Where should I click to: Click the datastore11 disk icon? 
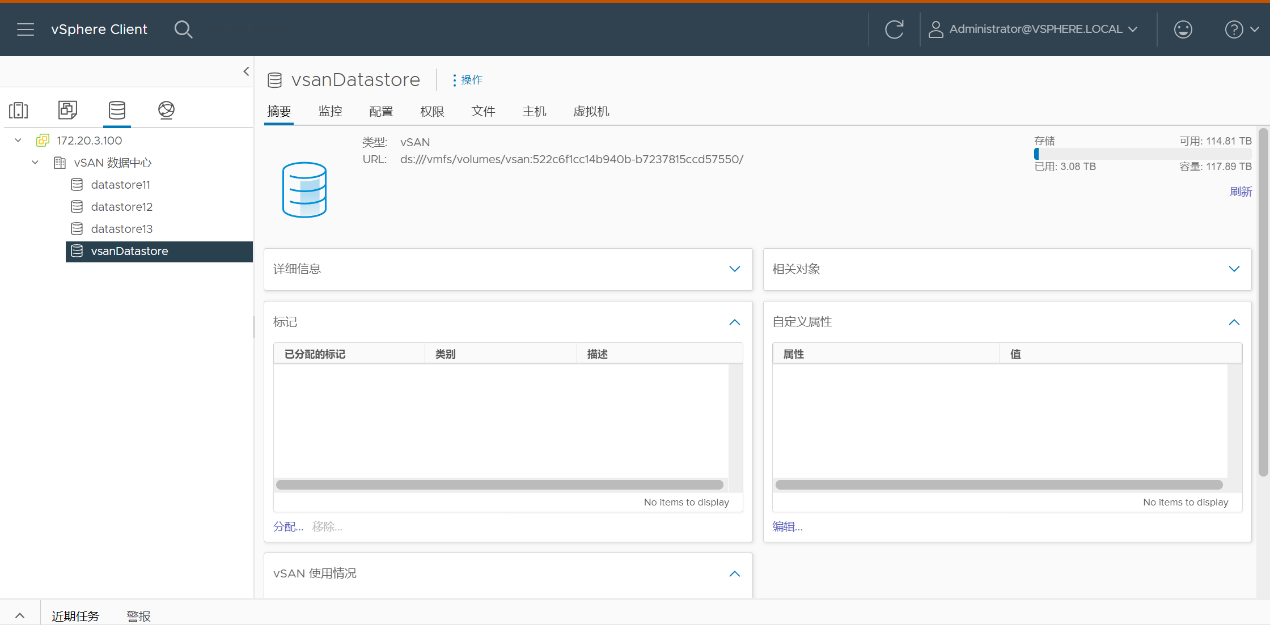77,185
